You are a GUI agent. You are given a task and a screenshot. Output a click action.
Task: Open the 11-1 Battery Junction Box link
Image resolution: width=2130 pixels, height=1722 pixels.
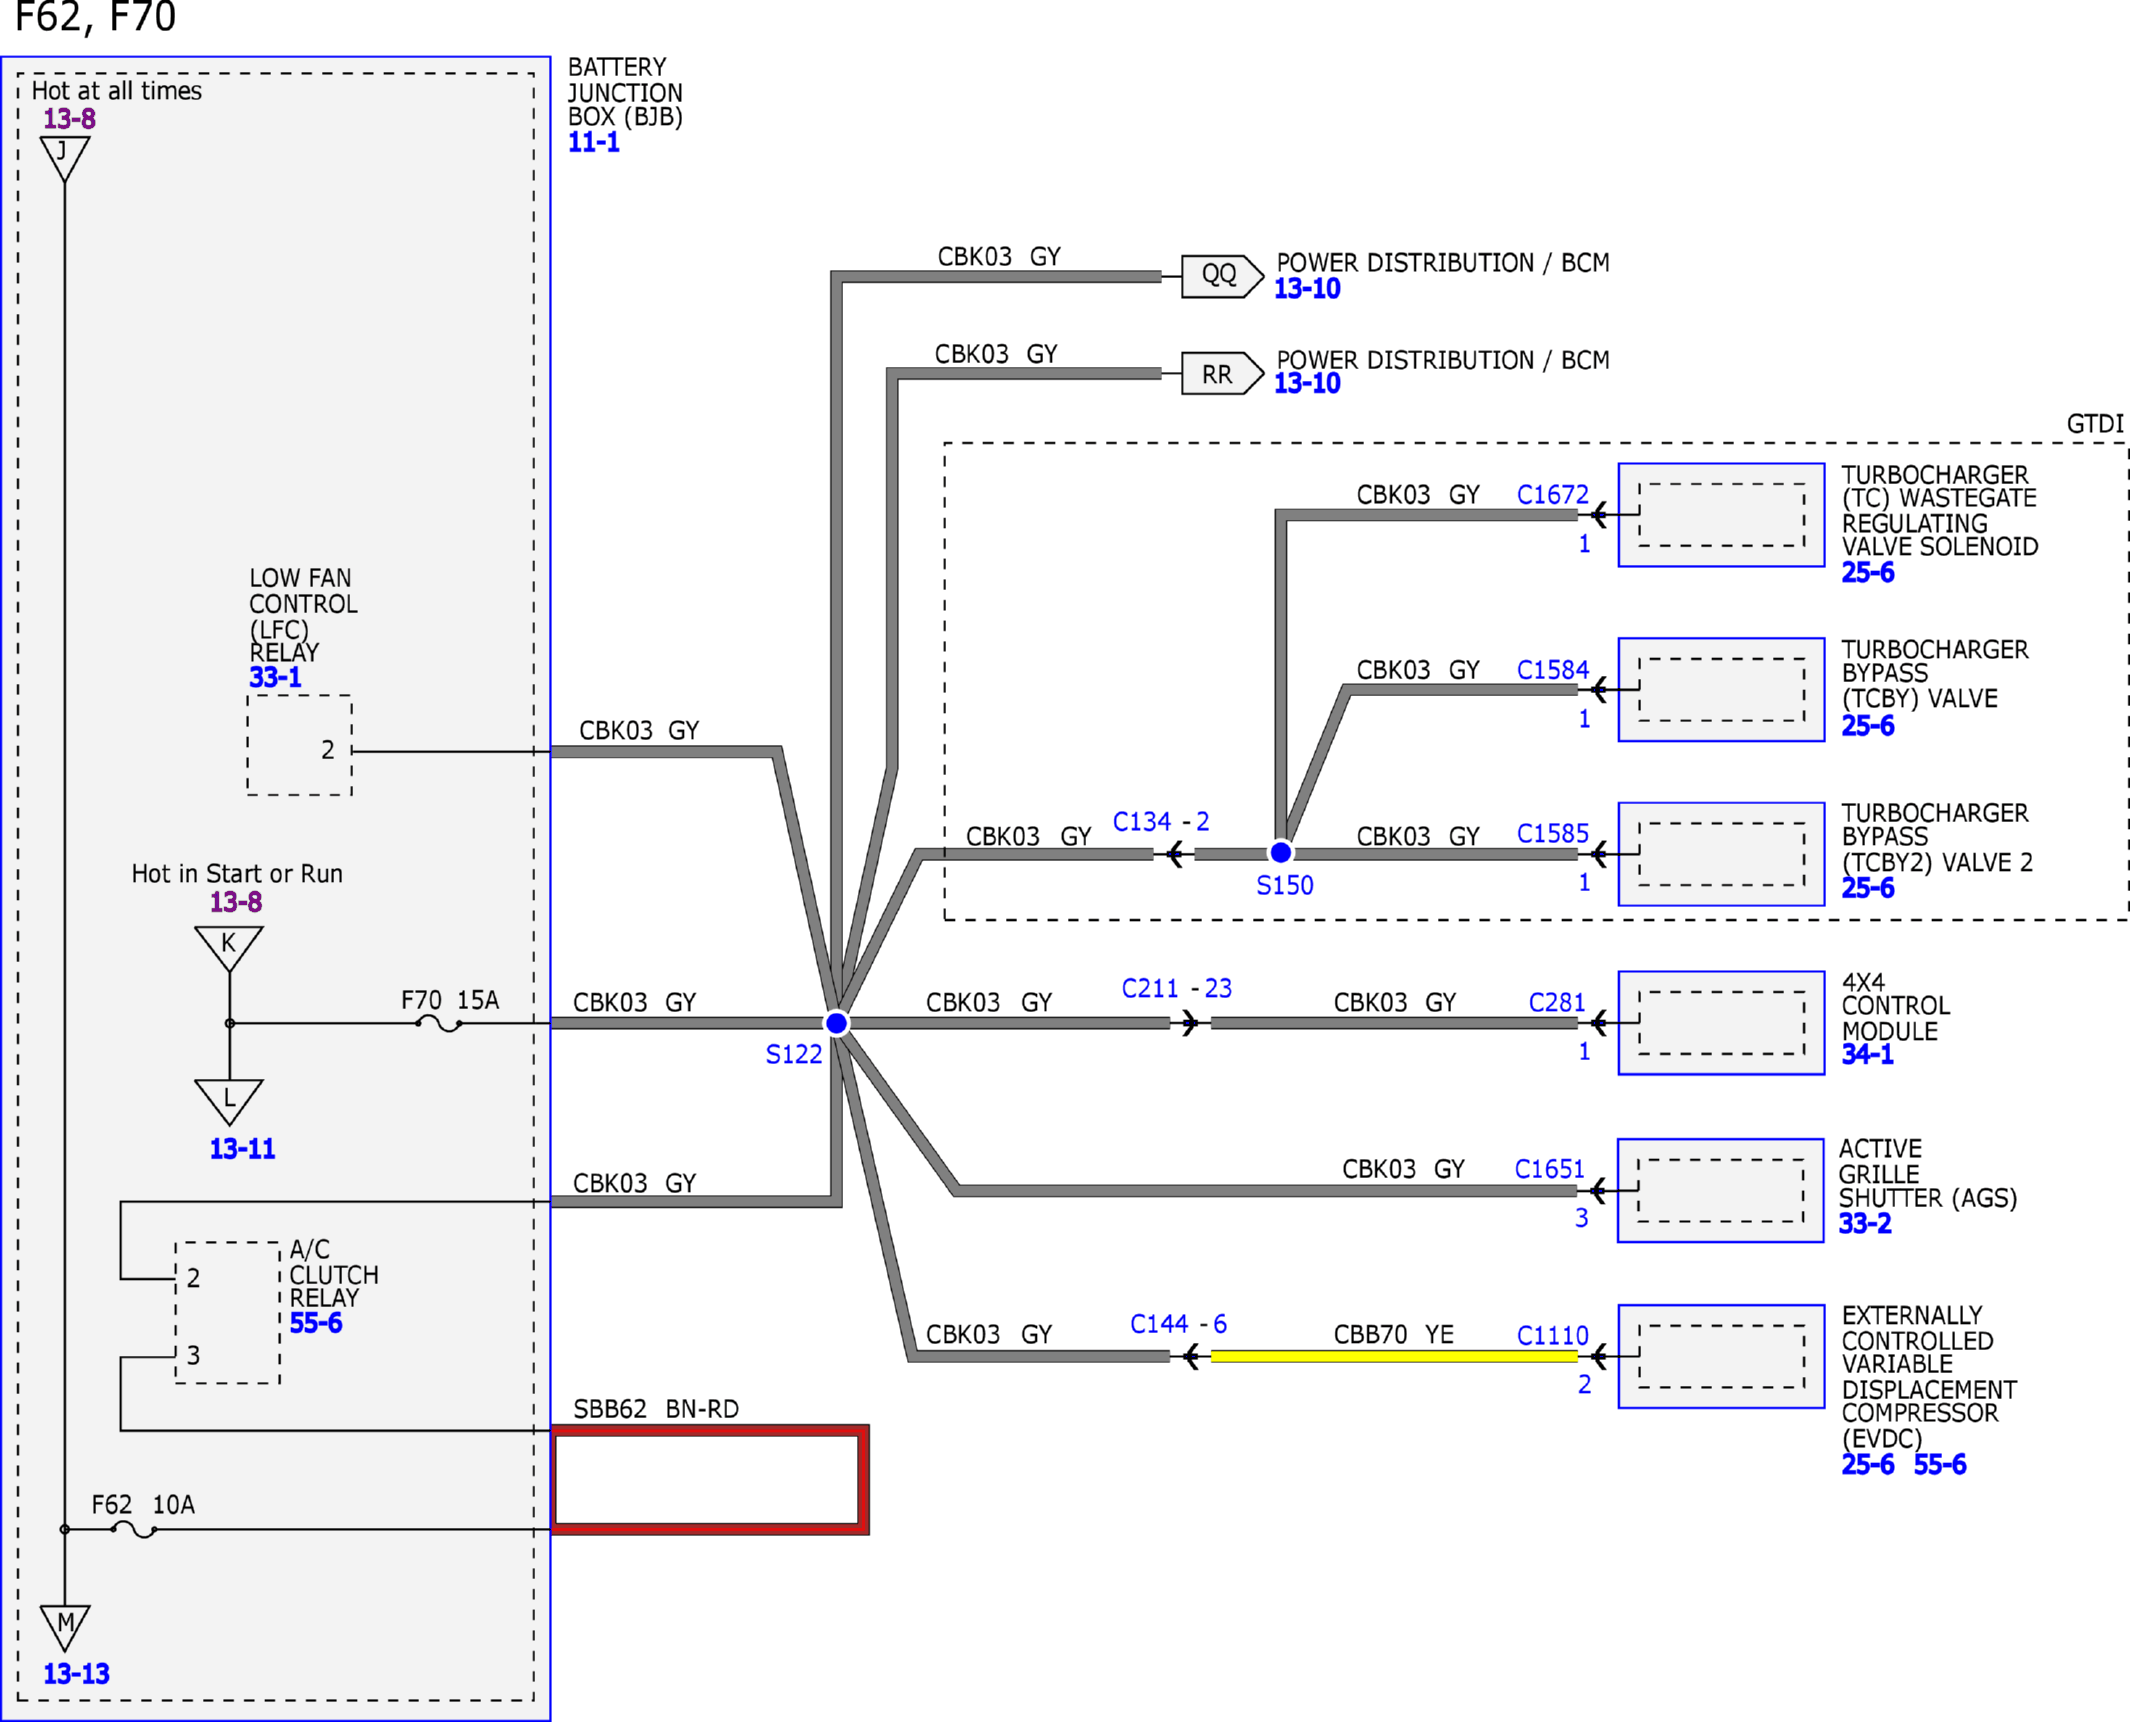pyautogui.click(x=593, y=142)
